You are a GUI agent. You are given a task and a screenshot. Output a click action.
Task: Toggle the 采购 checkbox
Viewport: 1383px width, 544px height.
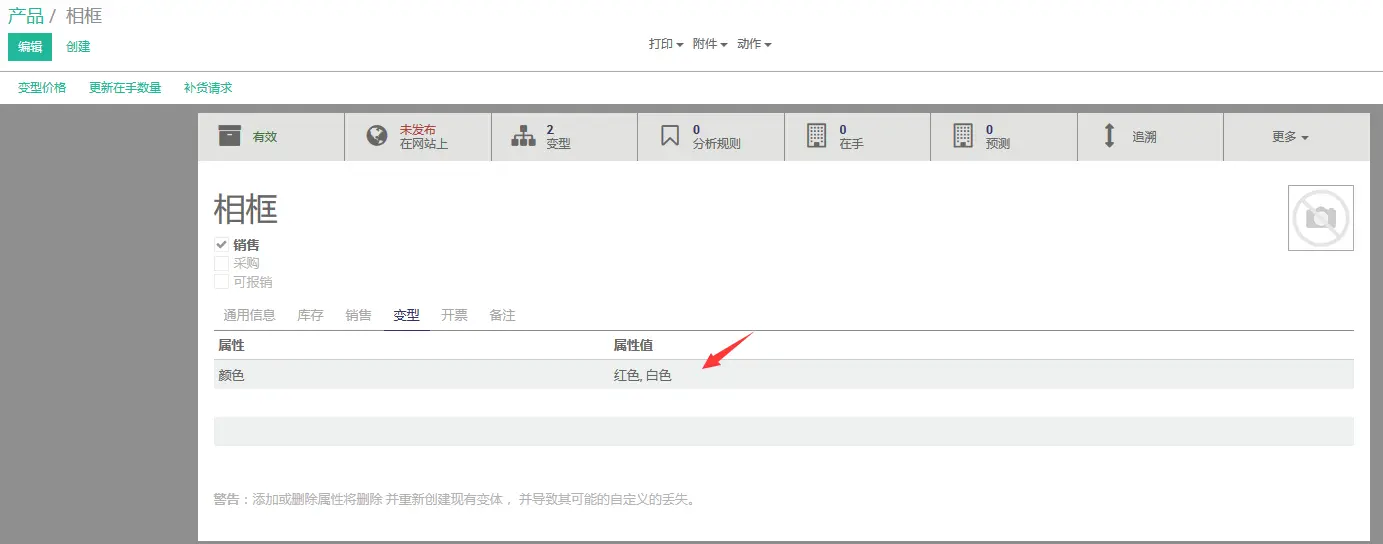[222, 263]
